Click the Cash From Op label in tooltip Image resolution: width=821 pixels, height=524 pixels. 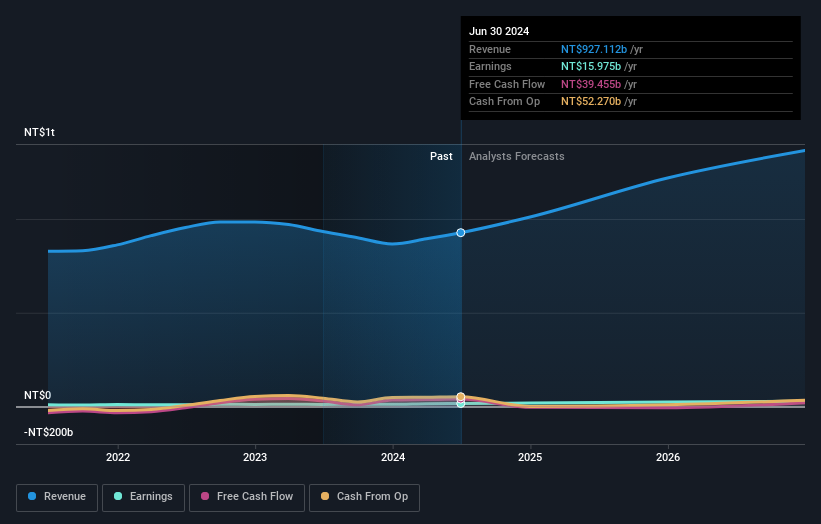click(504, 102)
